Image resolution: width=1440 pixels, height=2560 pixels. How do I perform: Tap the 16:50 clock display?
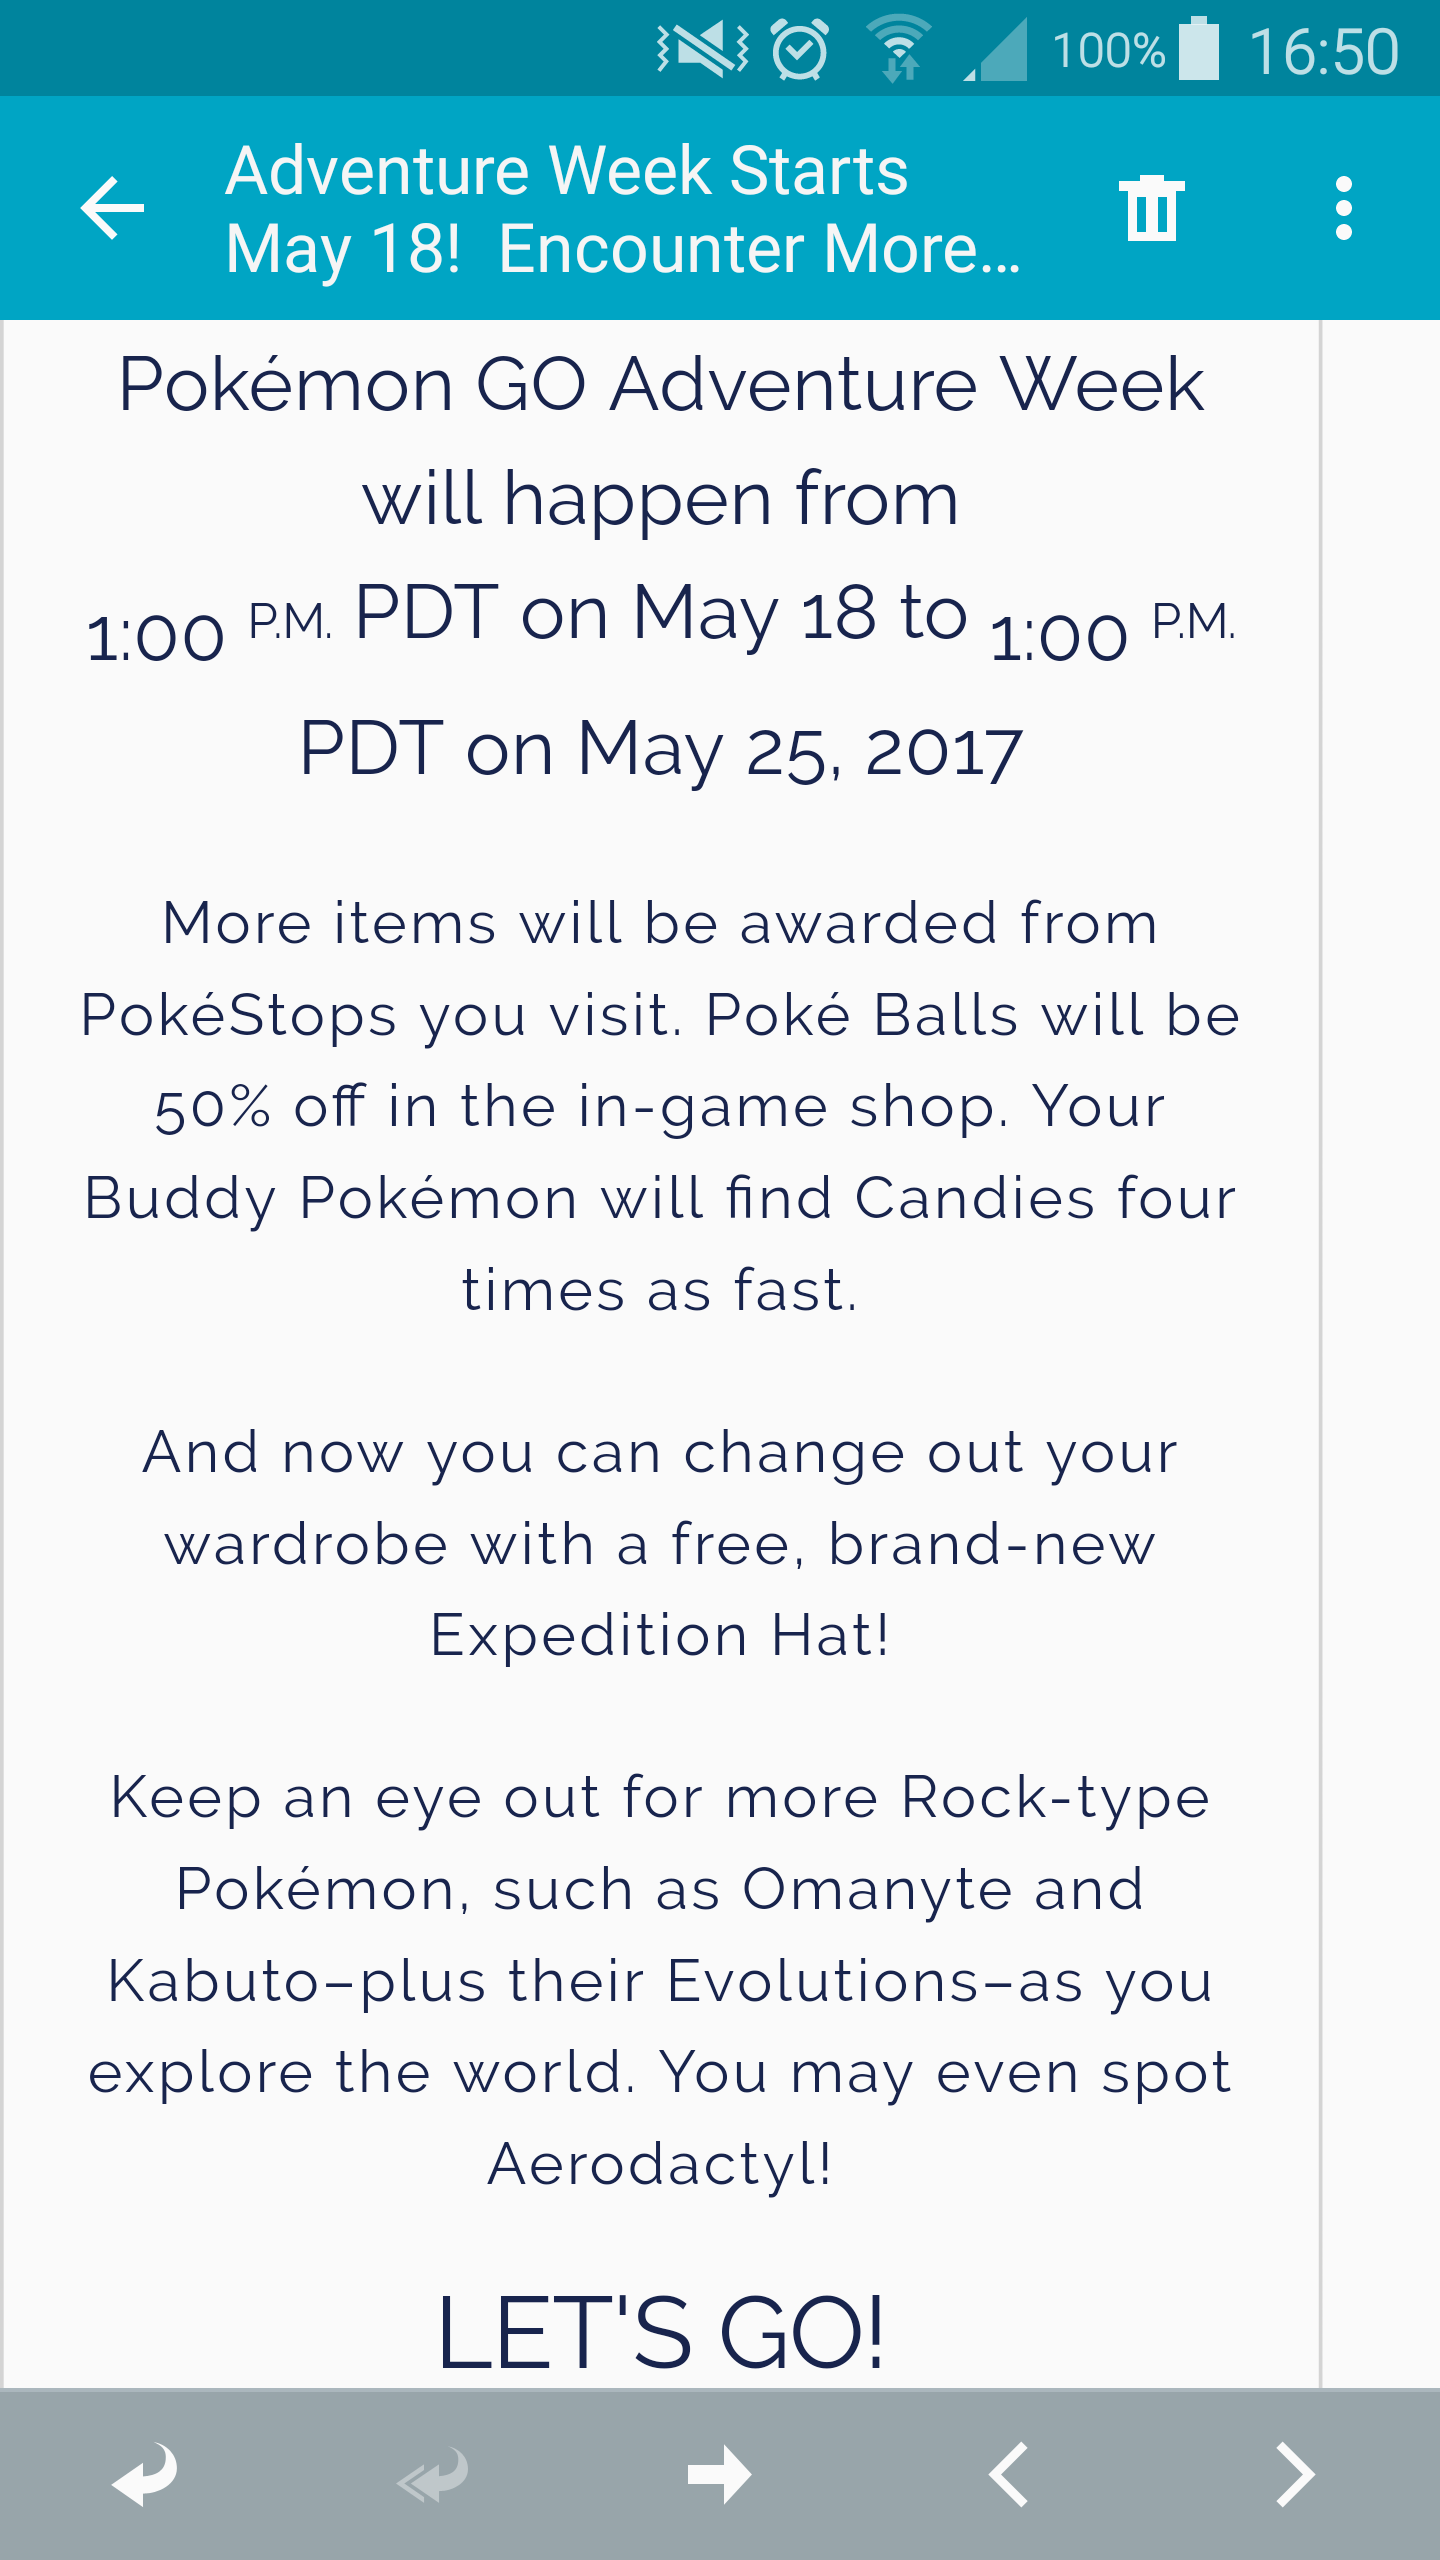pyautogui.click(x=1323, y=52)
